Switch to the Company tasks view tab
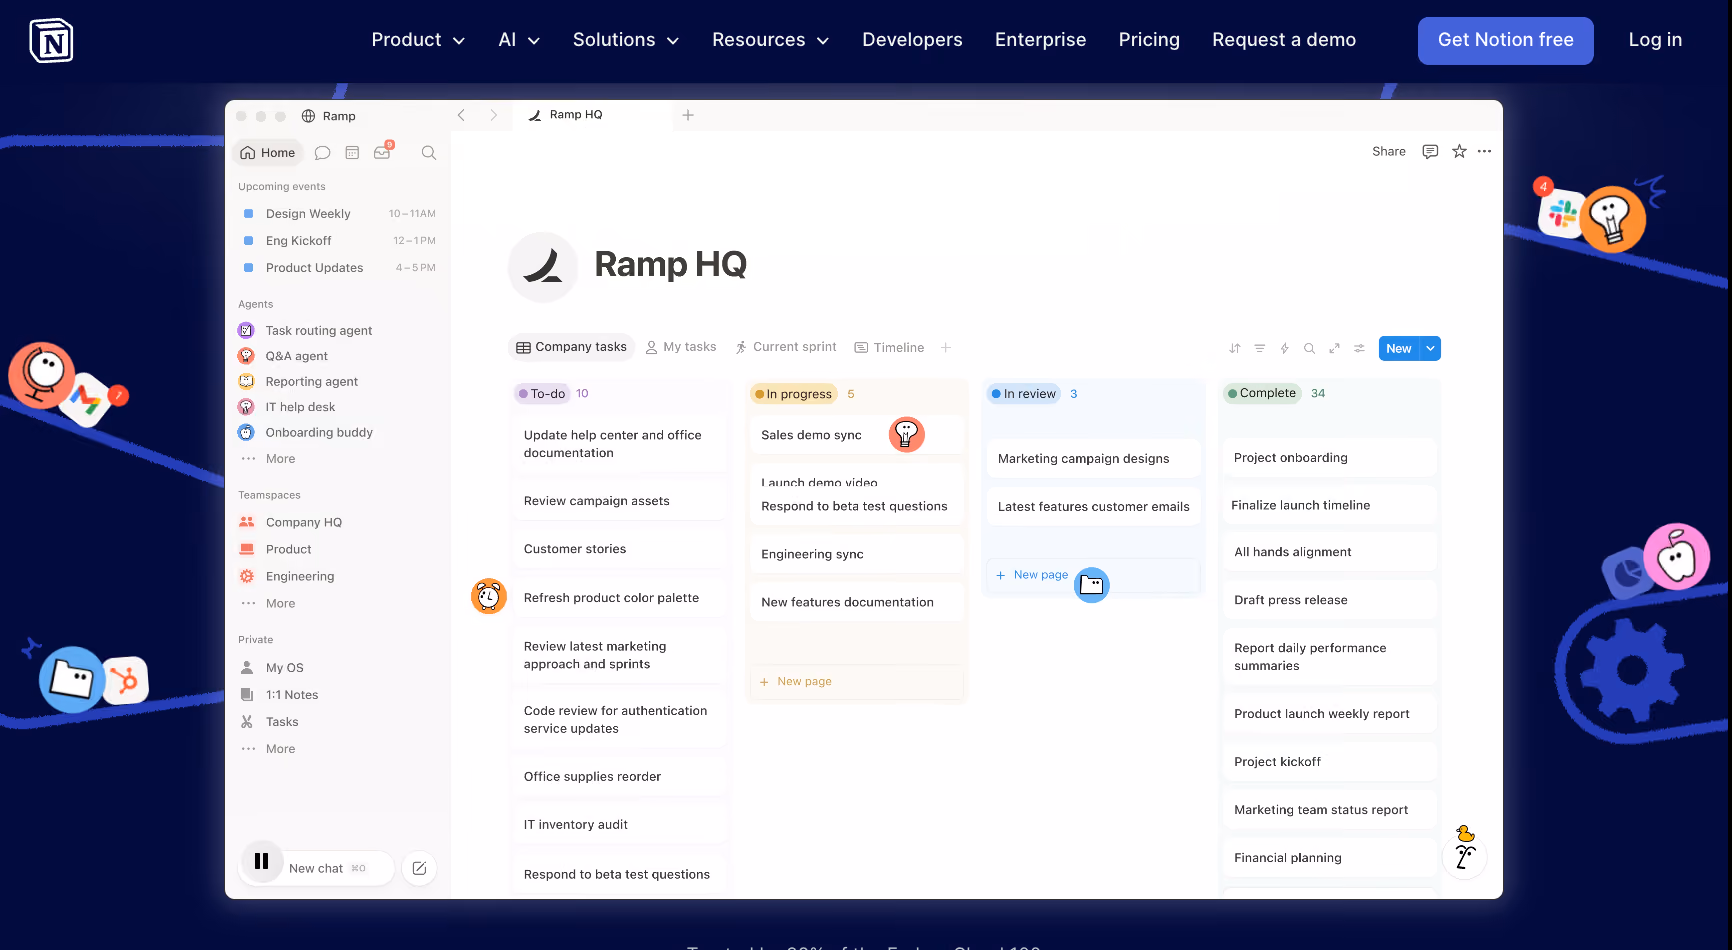This screenshot has width=1732, height=950. [572, 347]
